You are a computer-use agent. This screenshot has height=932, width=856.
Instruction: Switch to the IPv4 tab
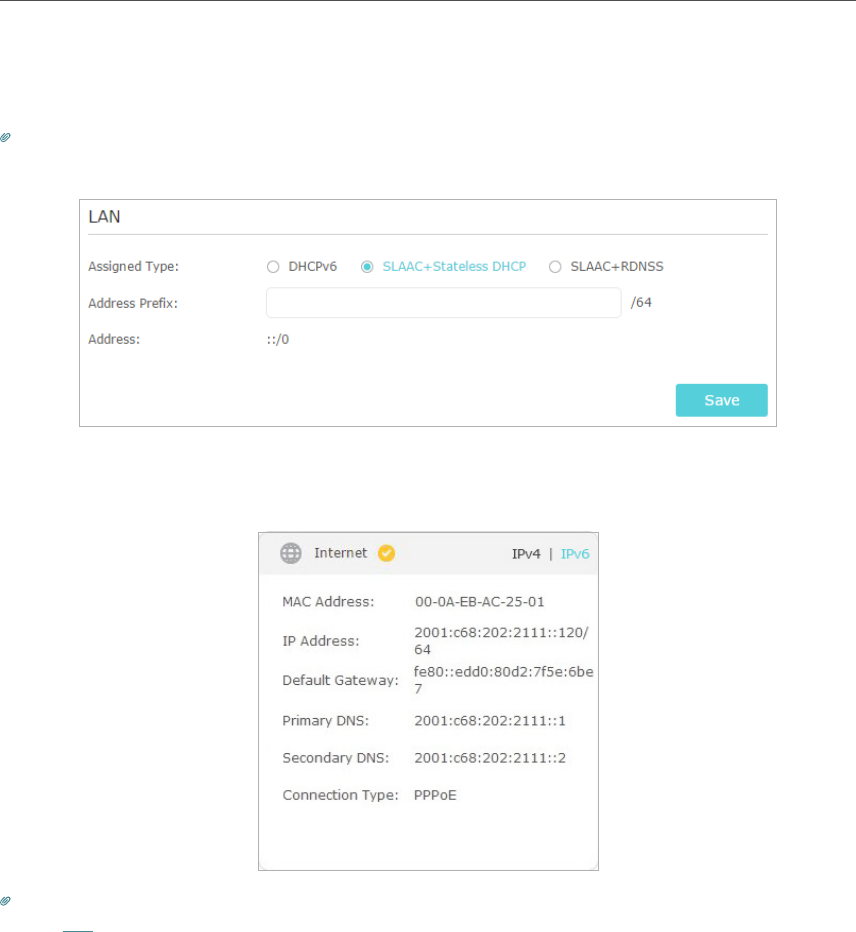[x=526, y=554]
